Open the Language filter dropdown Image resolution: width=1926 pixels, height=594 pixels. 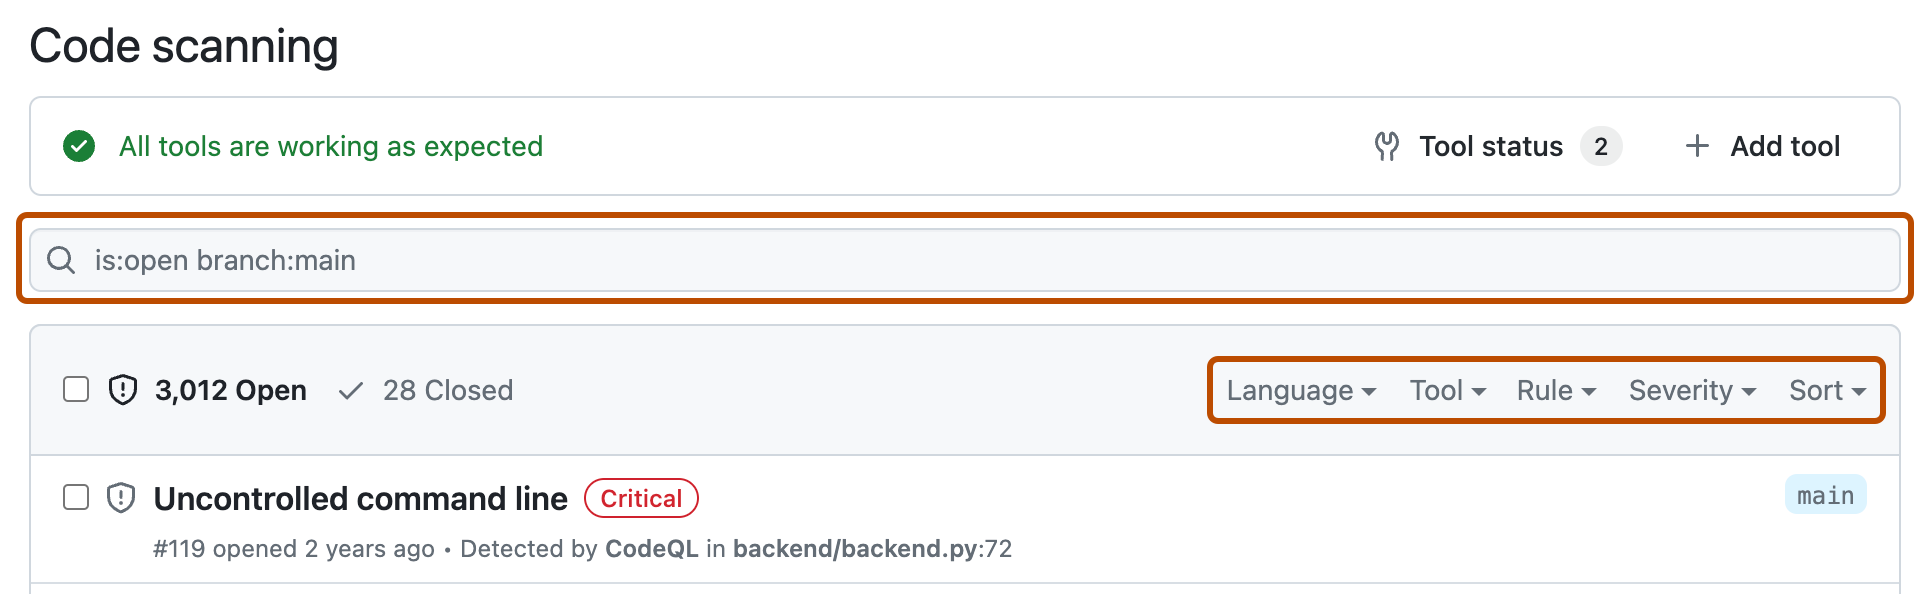tap(1300, 391)
